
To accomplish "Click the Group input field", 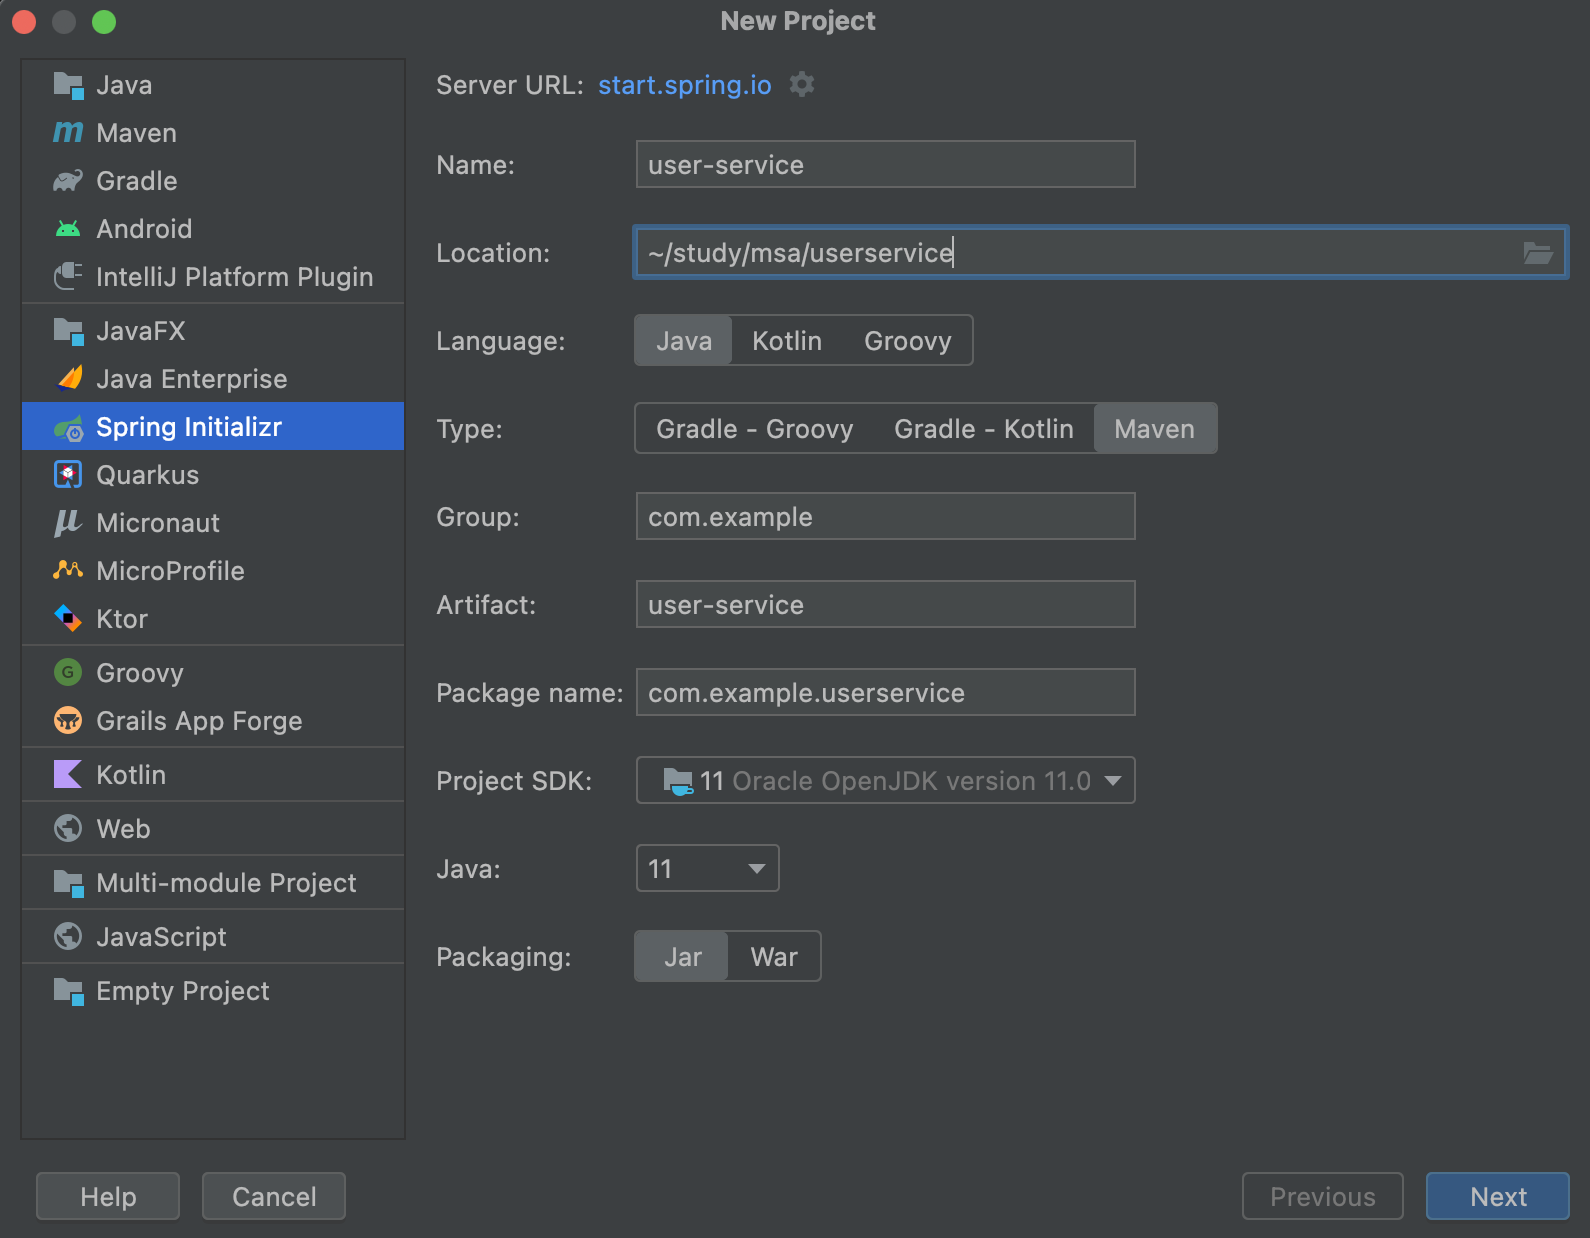I will click(x=886, y=517).
